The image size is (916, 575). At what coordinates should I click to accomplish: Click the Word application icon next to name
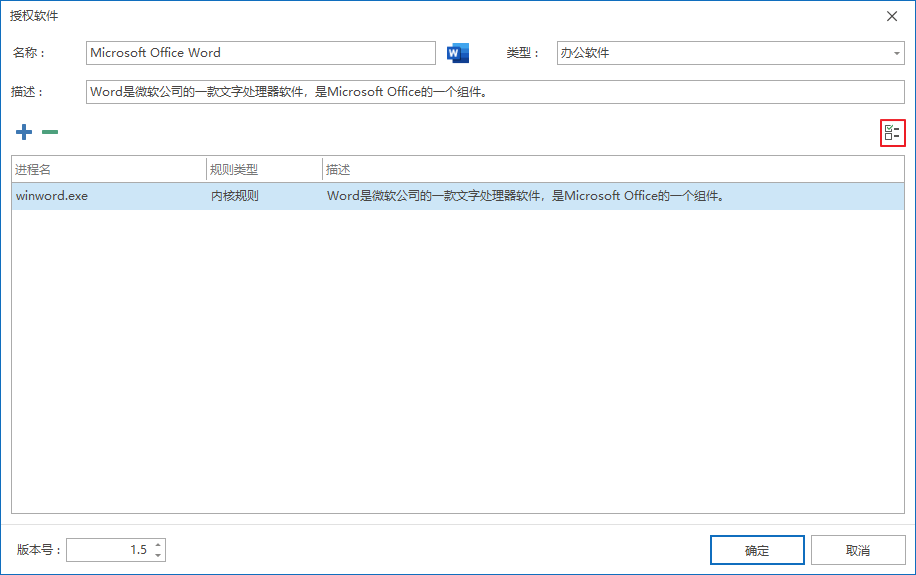pos(457,53)
